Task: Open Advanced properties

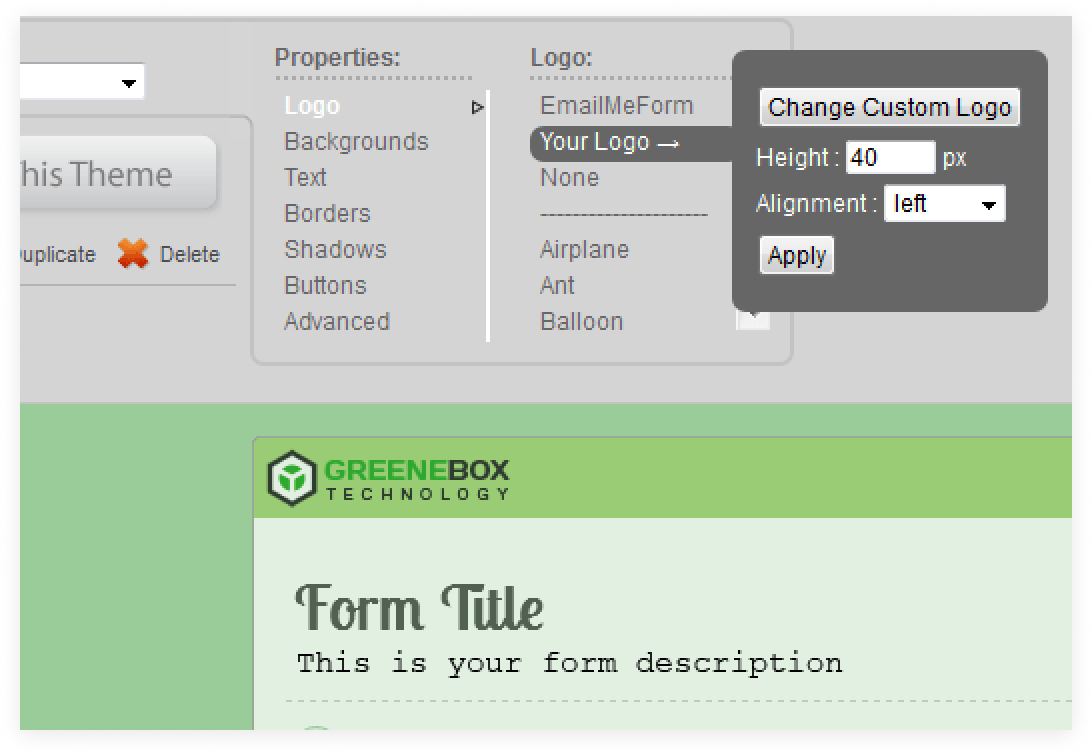Action: [x=337, y=322]
